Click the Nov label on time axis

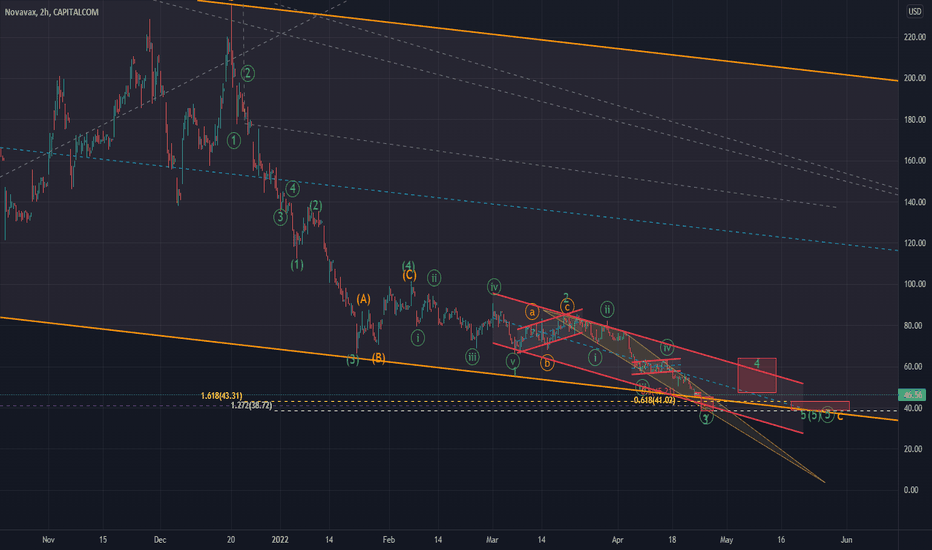49,540
